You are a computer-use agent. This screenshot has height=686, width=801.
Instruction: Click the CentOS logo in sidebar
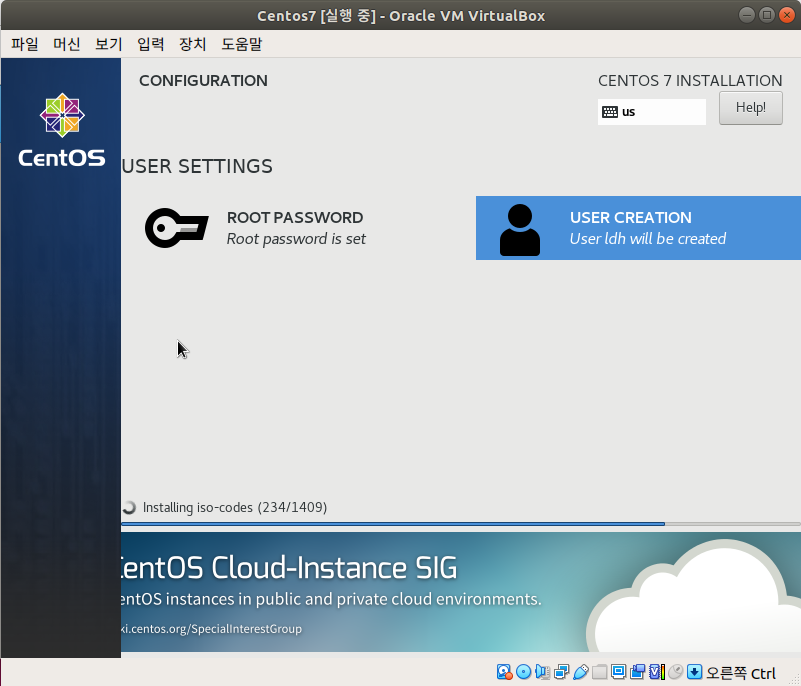[62, 130]
